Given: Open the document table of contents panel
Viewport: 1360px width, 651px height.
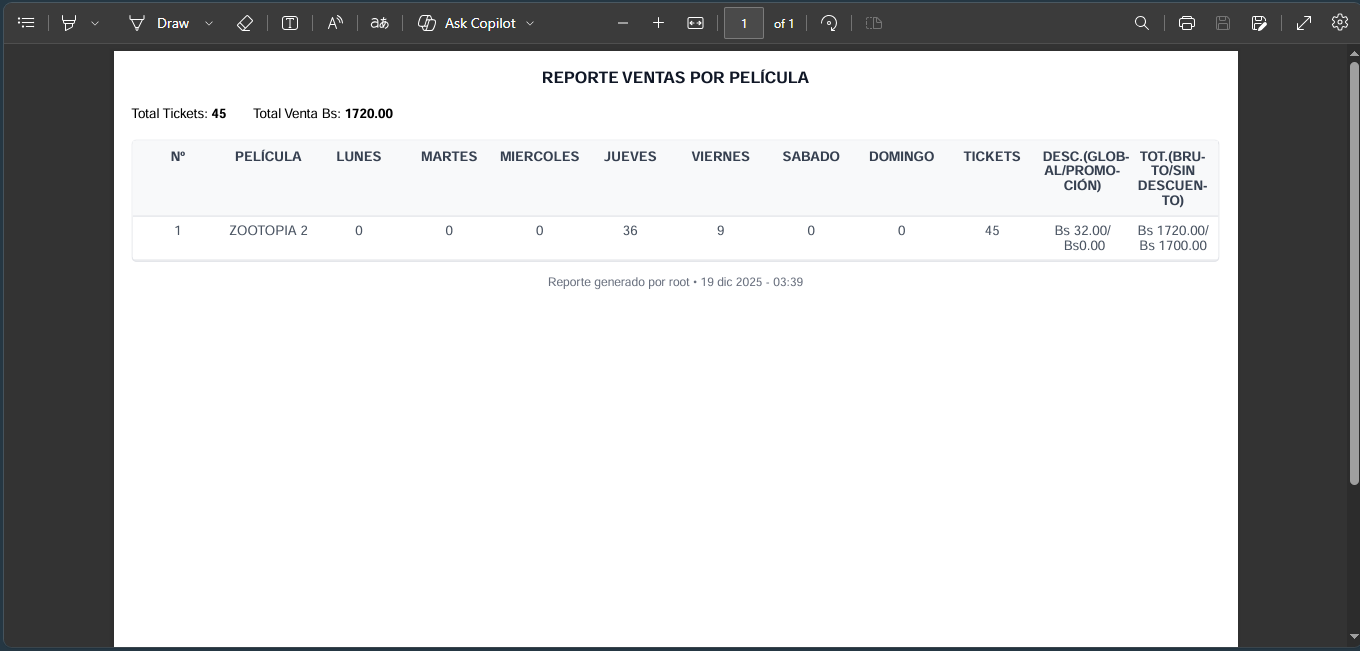Looking at the screenshot, I should [26, 22].
